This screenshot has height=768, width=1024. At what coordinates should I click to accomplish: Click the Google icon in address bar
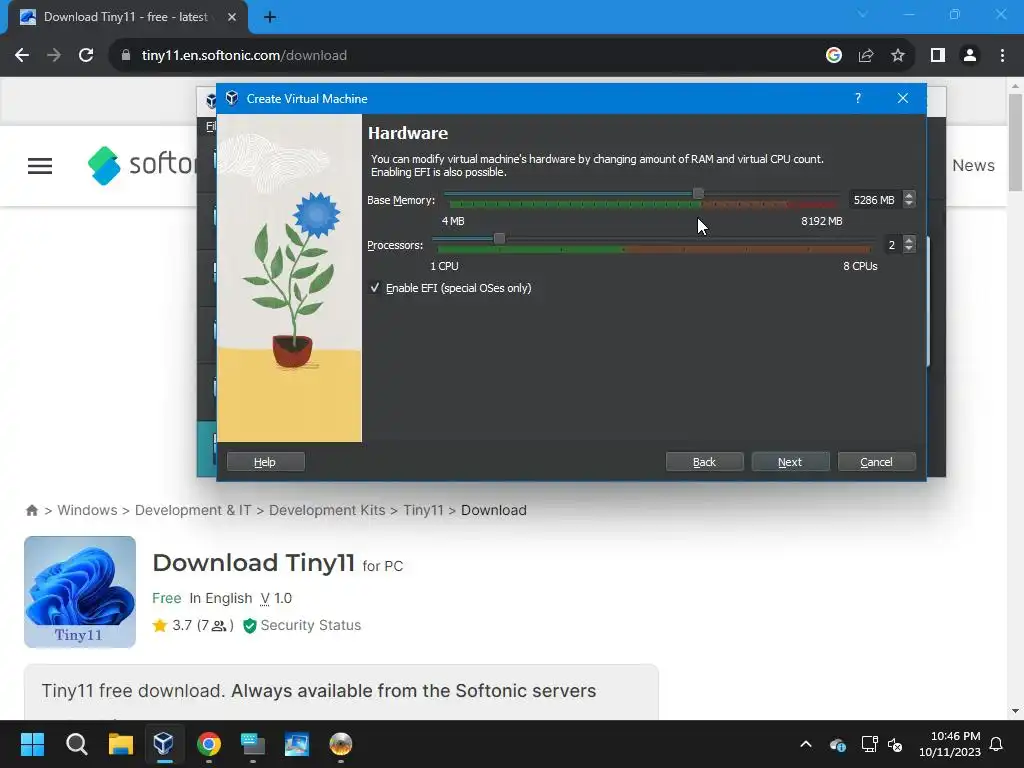point(833,56)
